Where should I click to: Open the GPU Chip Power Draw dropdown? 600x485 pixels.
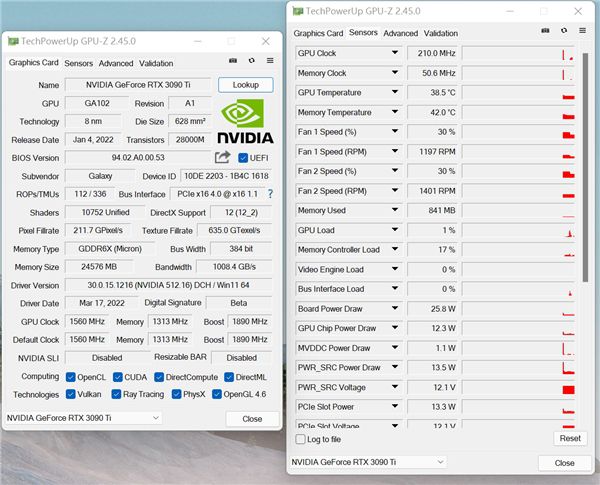tap(395, 328)
